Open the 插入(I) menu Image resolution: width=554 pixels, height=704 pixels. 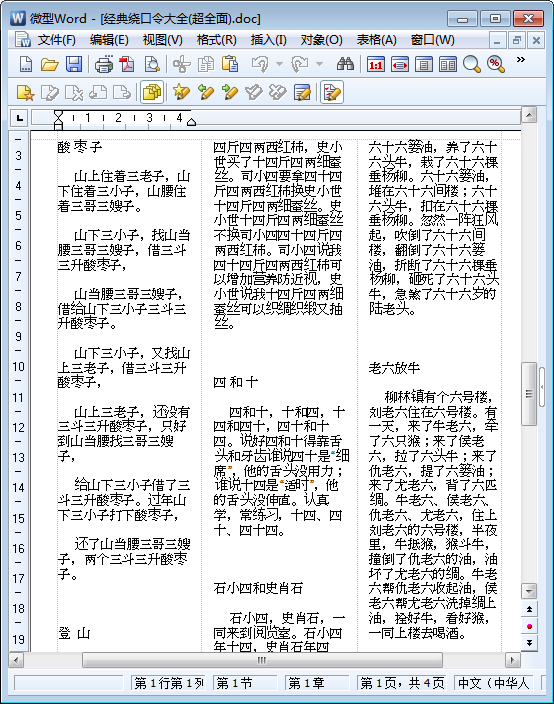coord(268,40)
